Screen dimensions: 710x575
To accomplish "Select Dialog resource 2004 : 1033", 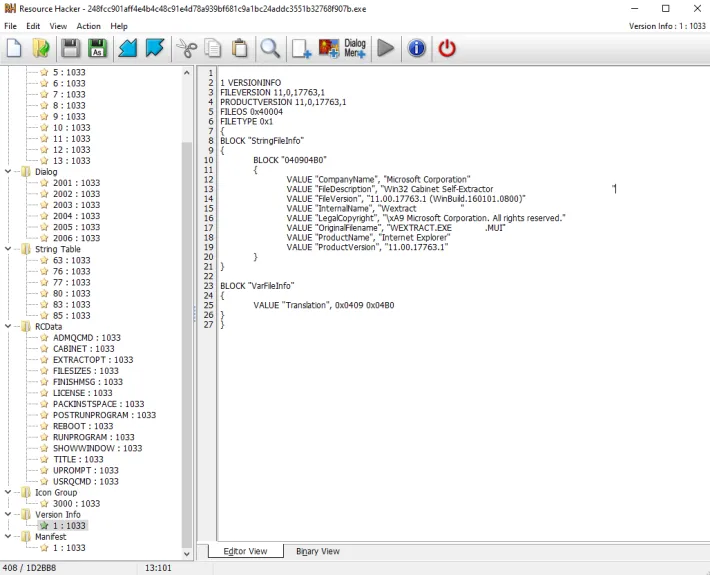I will pyautogui.click(x=76, y=216).
